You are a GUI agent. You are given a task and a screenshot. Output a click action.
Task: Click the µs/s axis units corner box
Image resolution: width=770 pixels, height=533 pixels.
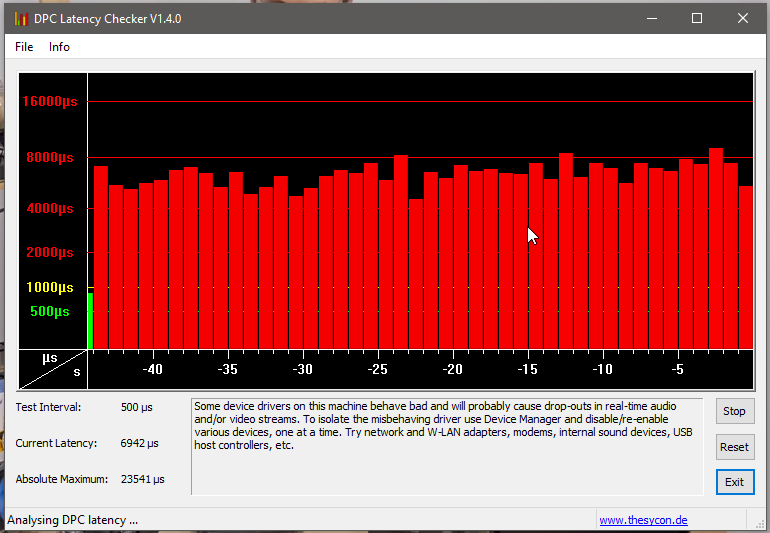[x=53, y=369]
